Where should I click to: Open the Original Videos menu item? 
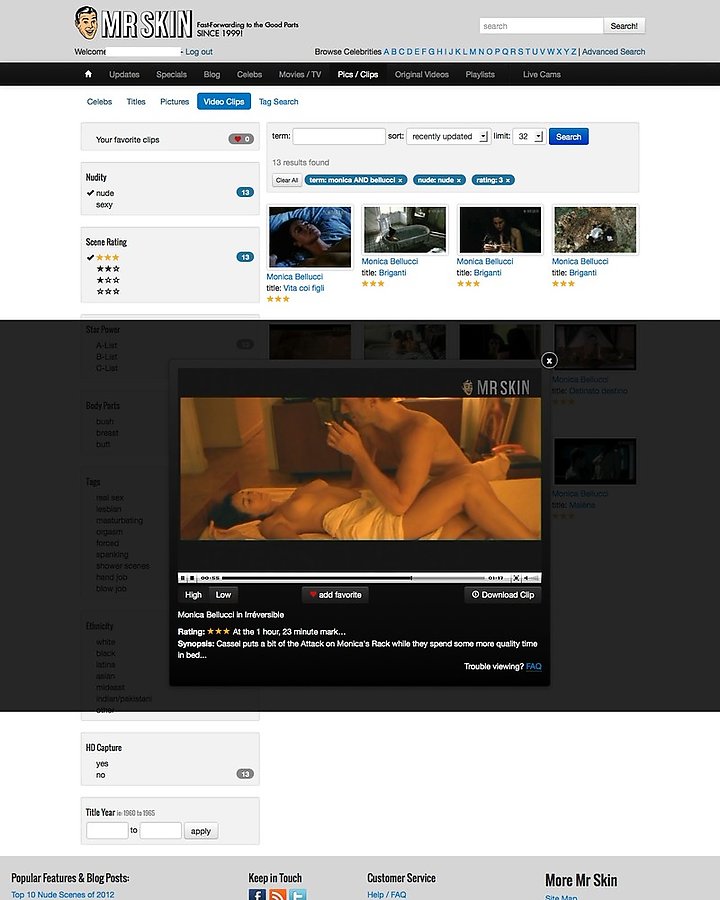(x=421, y=74)
